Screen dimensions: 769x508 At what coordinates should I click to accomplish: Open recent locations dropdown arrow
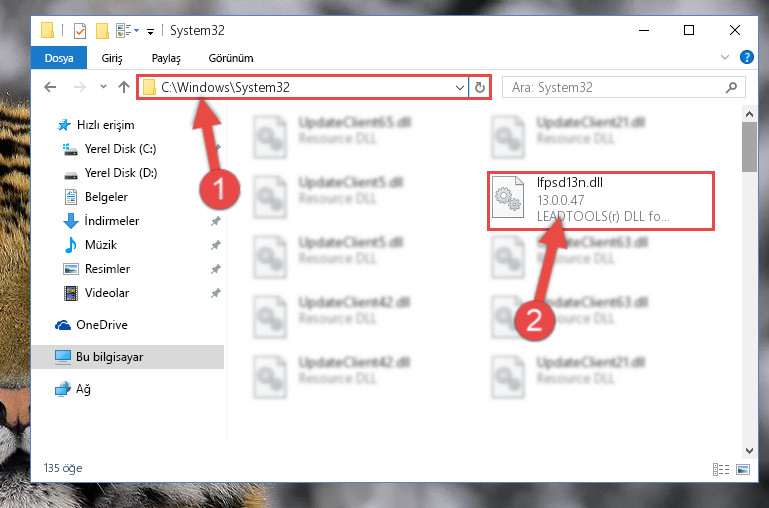click(x=103, y=87)
